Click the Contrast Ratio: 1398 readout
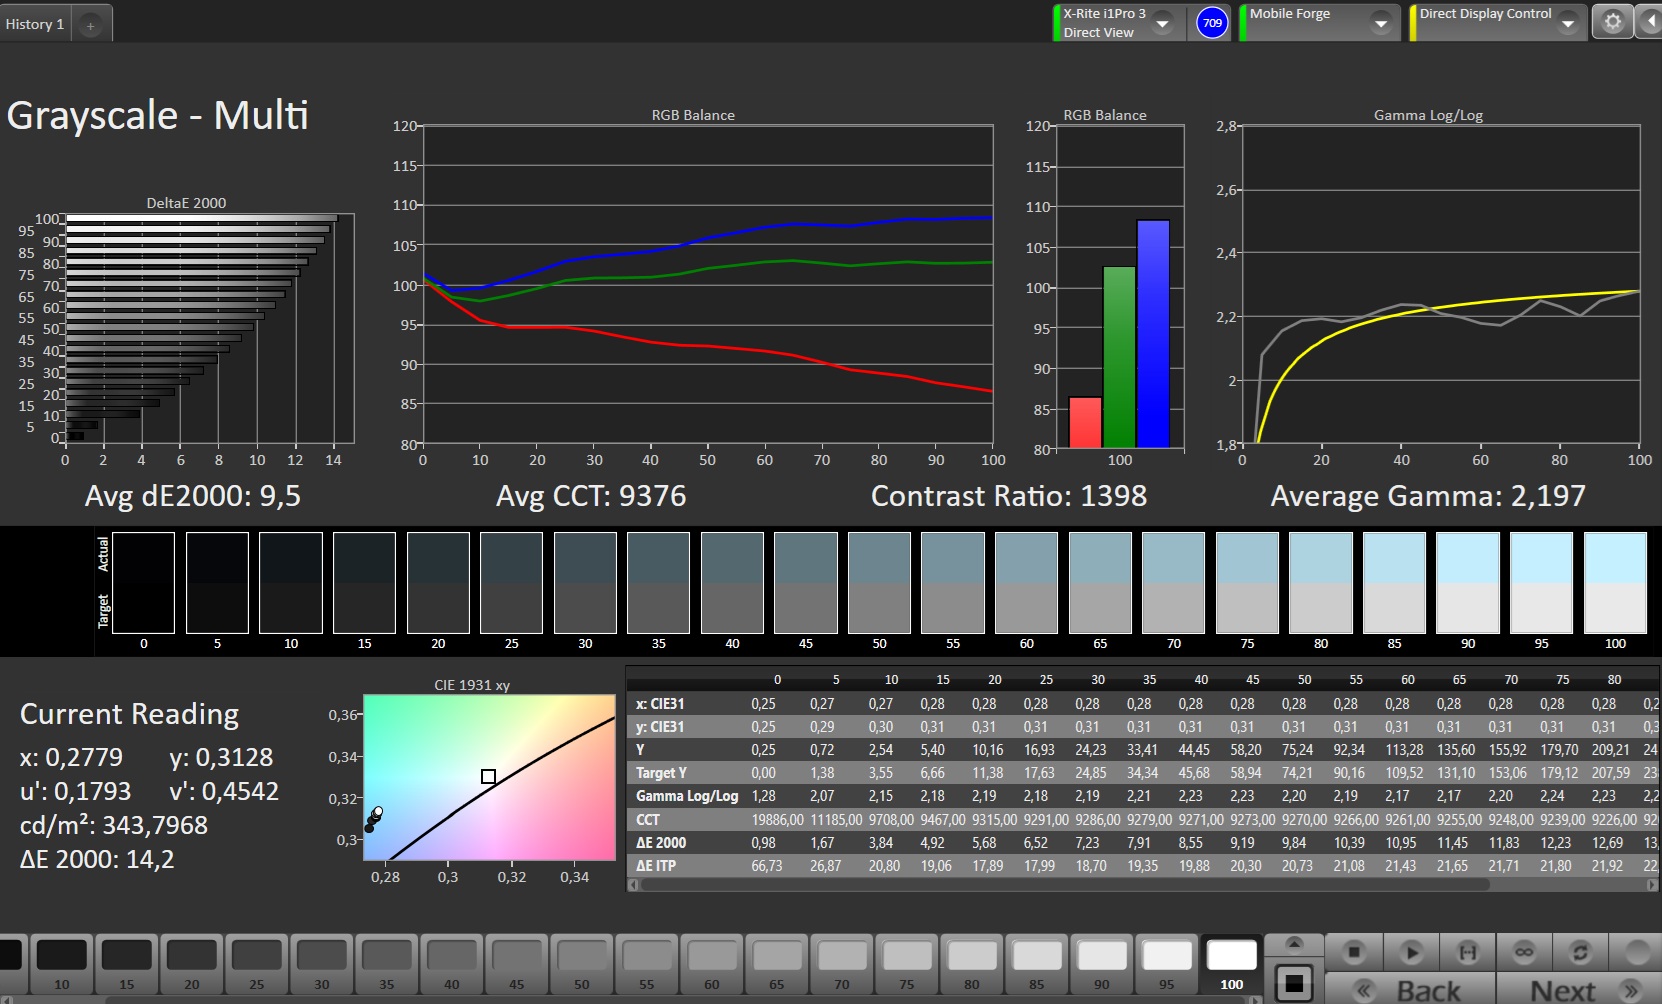The width and height of the screenshot is (1662, 1004). (1009, 496)
